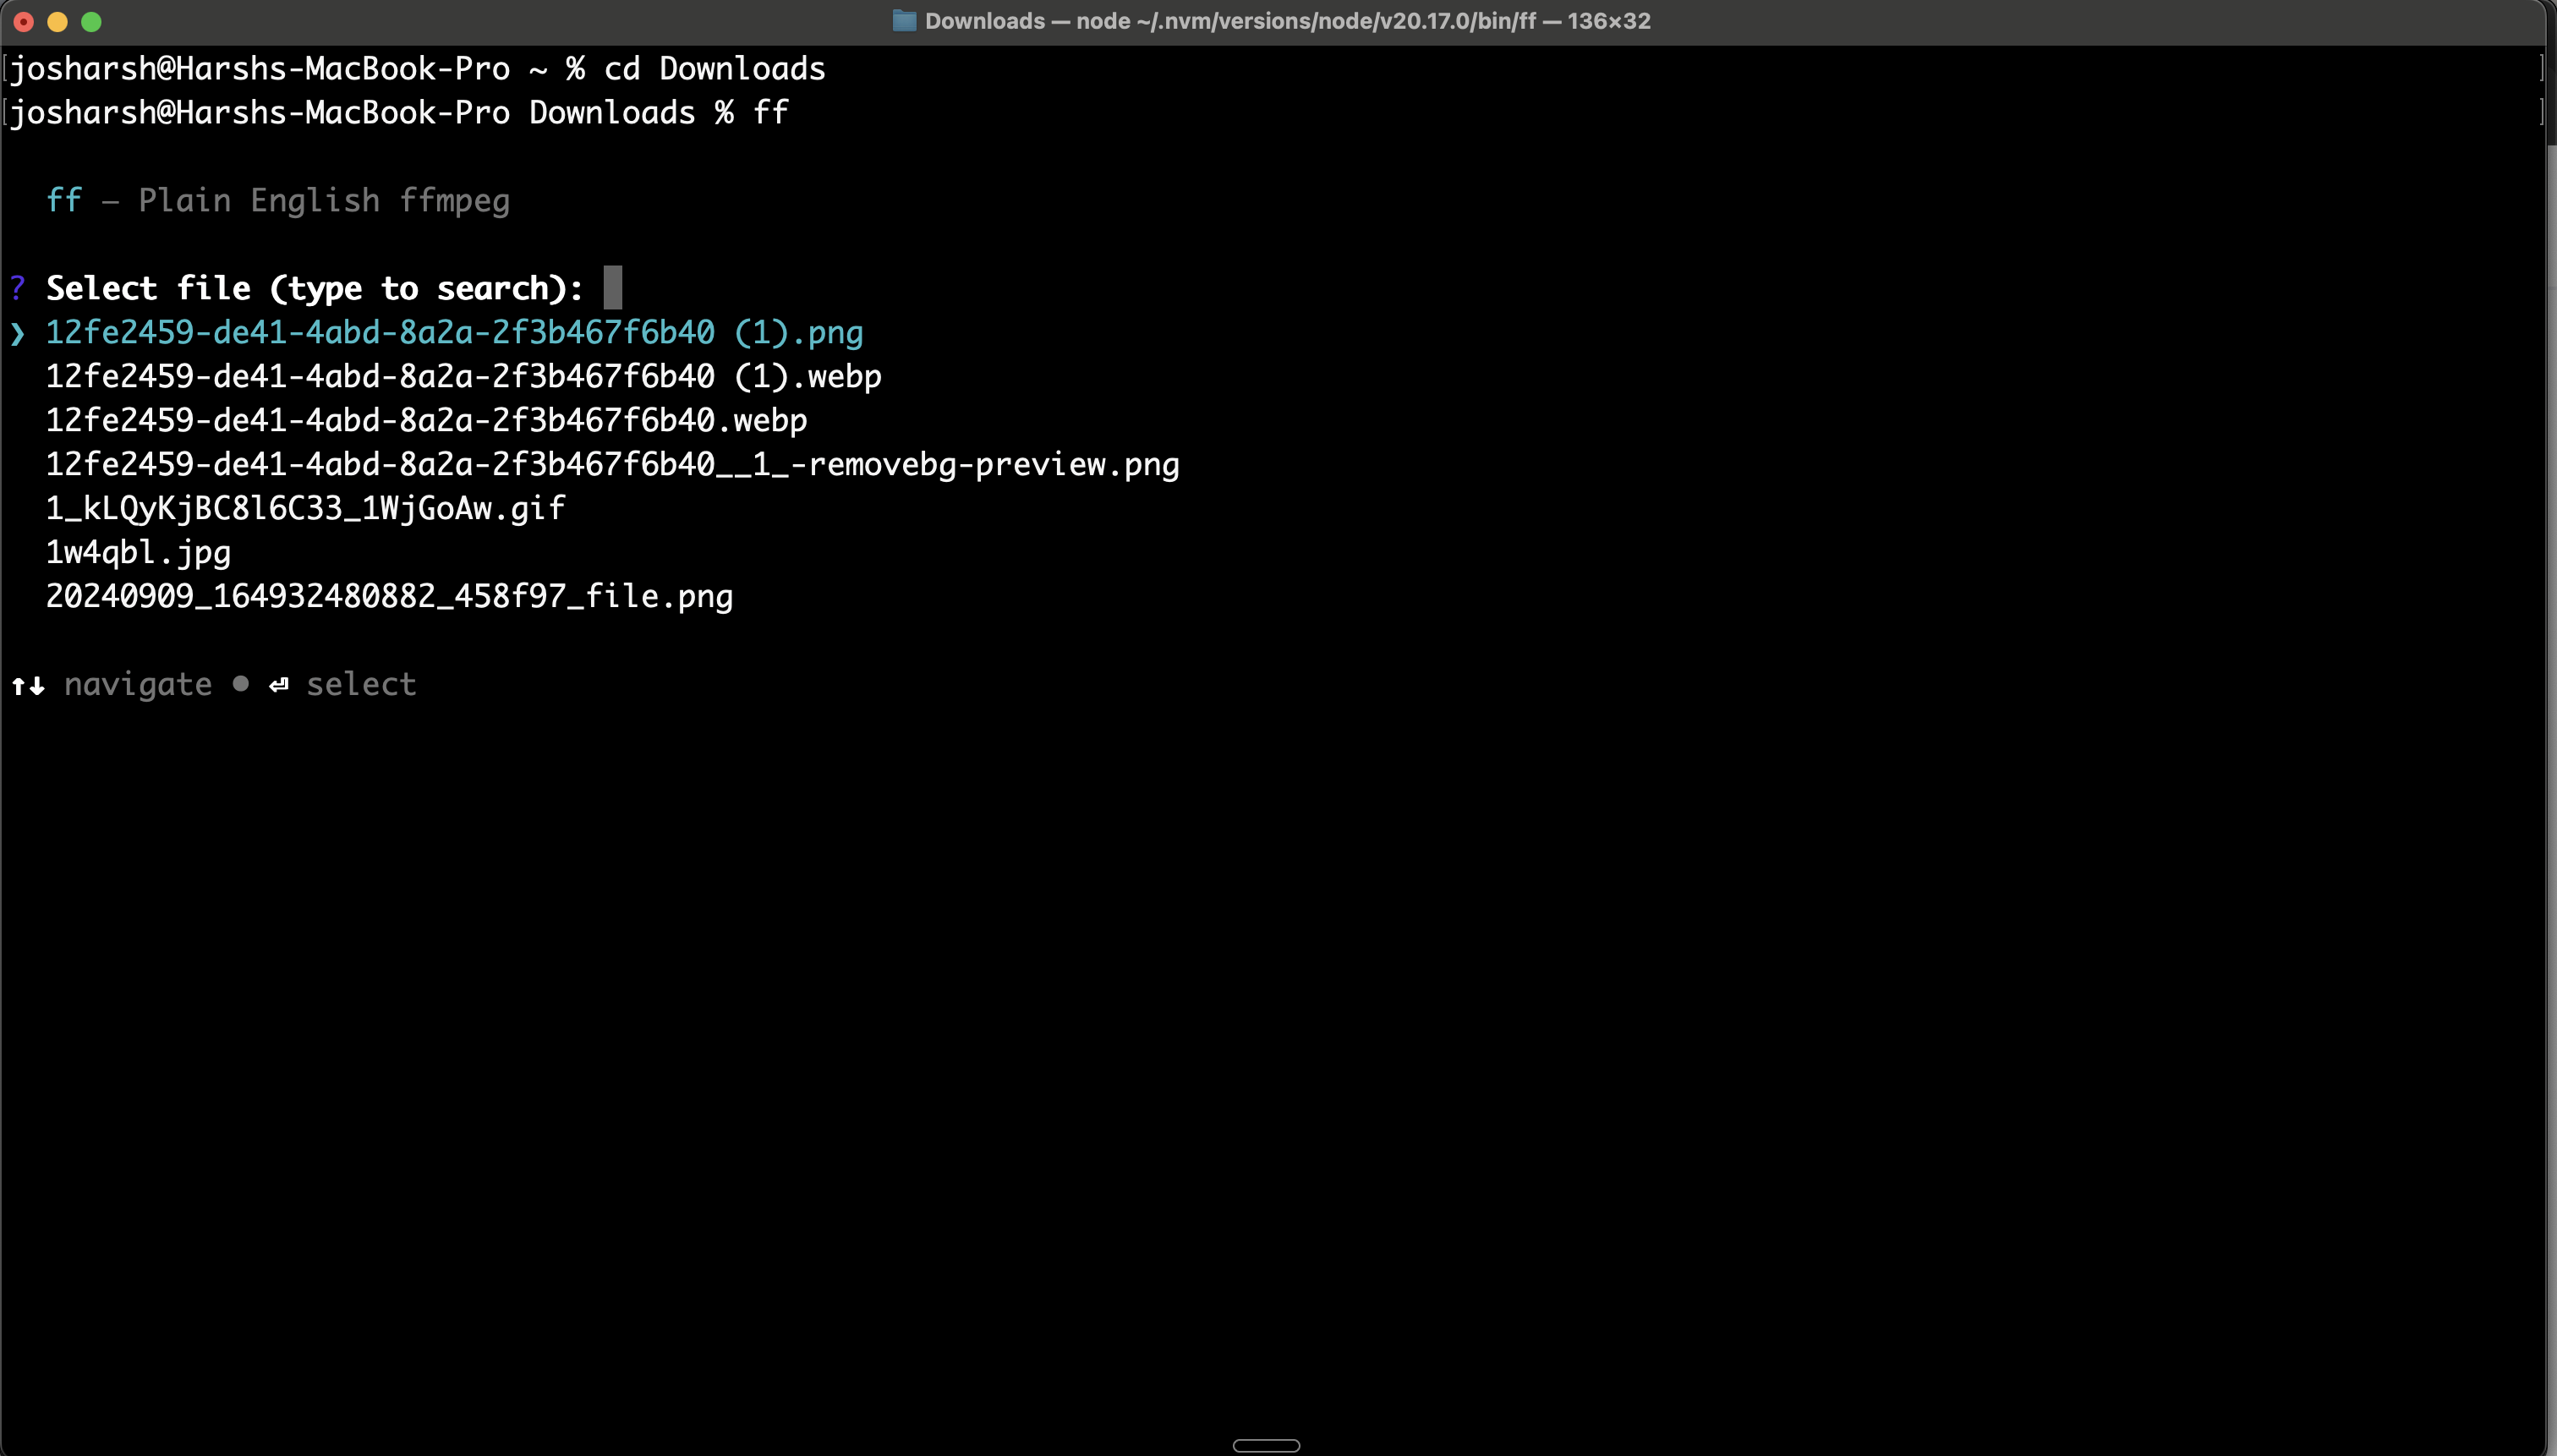
Task: Click the typed ff command on prompt line
Action: click(770, 113)
